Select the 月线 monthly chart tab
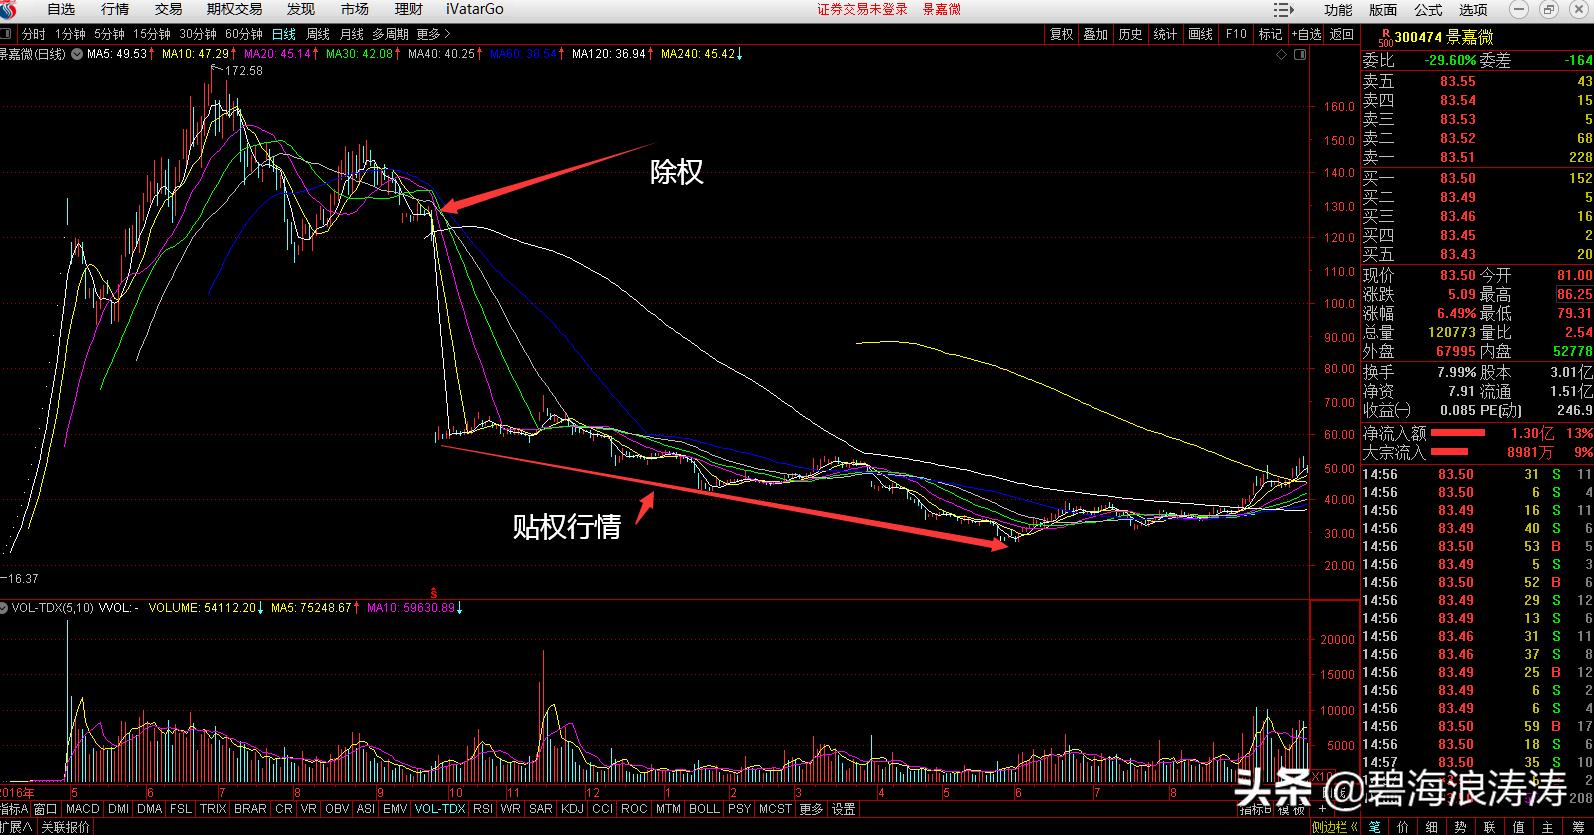The width and height of the screenshot is (1594, 835). pyautogui.click(x=351, y=34)
